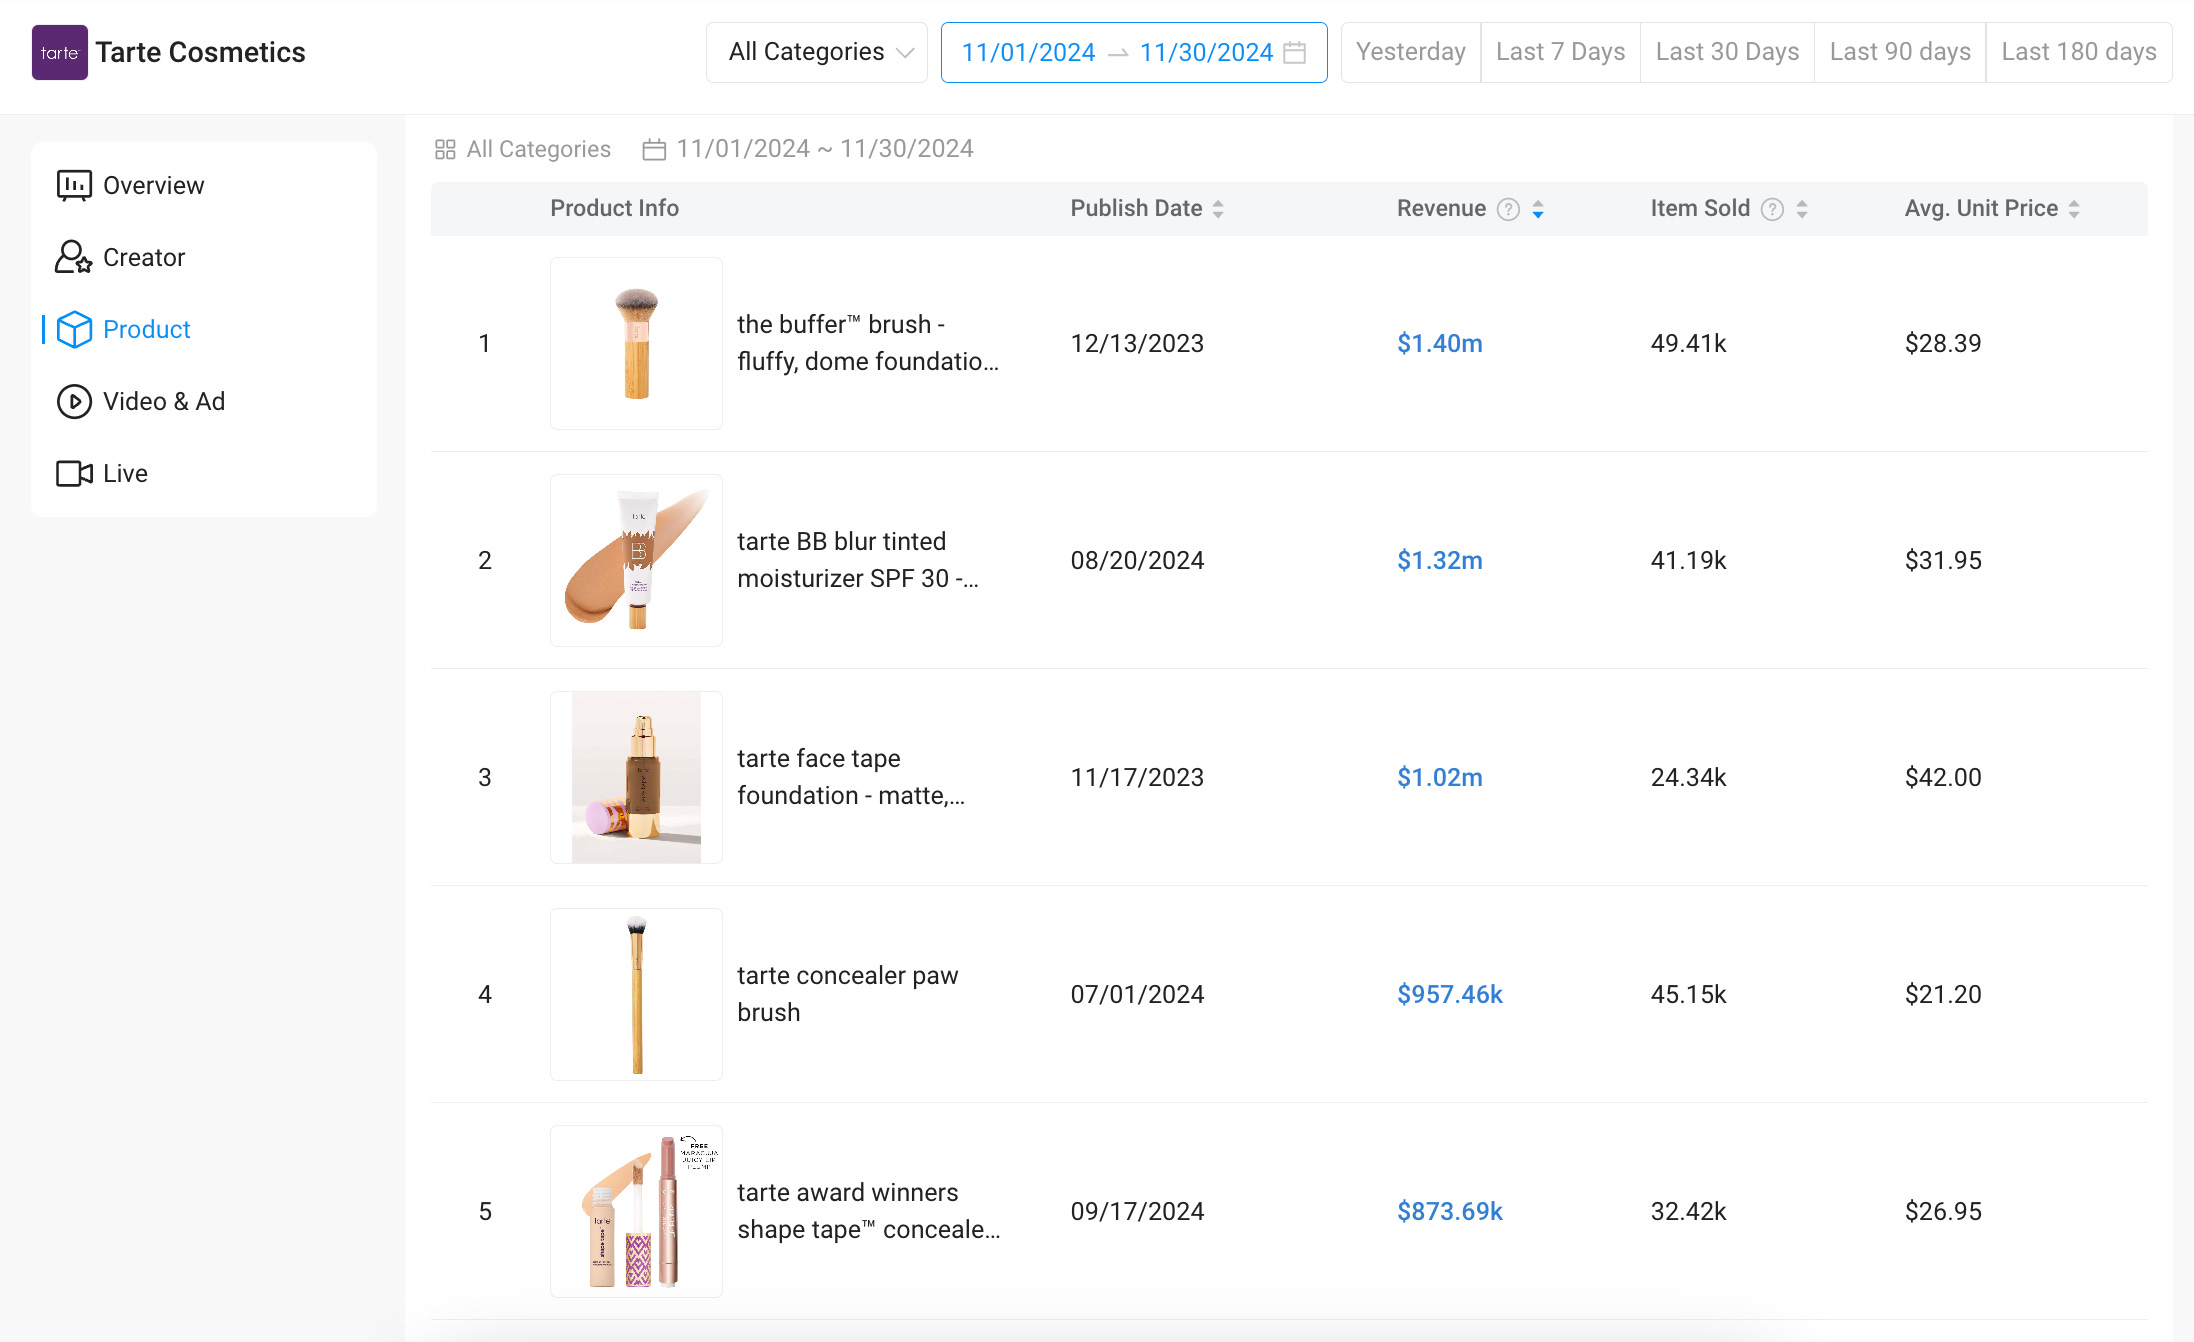Click the $1.02m revenue value
Viewport: 2194px width, 1342px height.
(1440, 777)
